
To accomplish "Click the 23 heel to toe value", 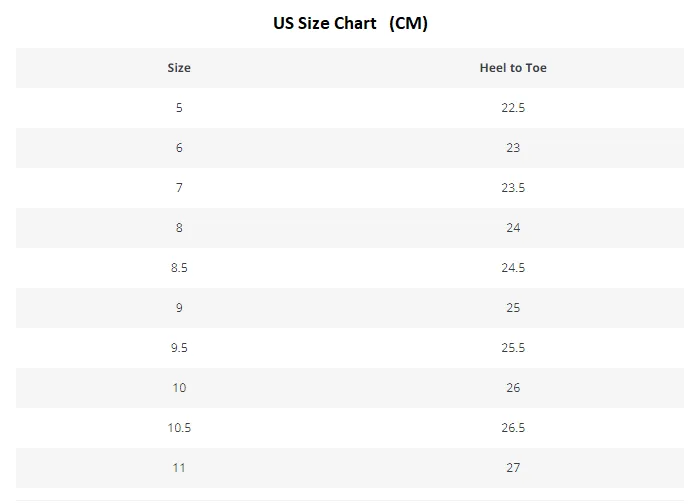I will pyautogui.click(x=513, y=148).
